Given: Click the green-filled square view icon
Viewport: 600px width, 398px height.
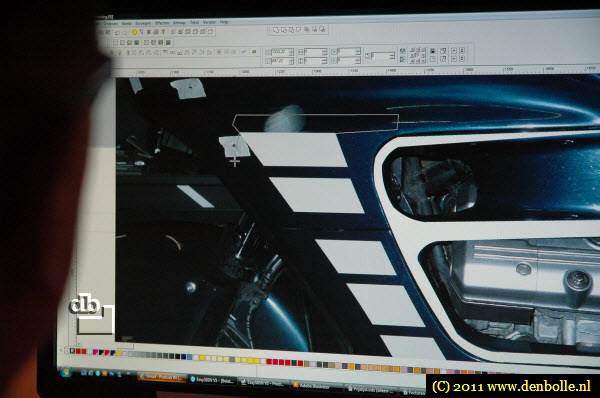Looking at the screenshot, I should 136,42.
